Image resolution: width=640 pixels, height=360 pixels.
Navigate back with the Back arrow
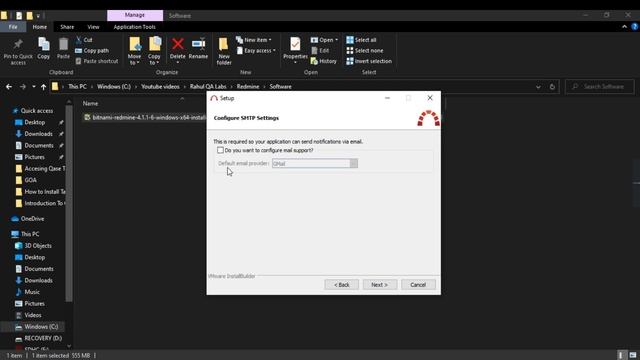9,87
